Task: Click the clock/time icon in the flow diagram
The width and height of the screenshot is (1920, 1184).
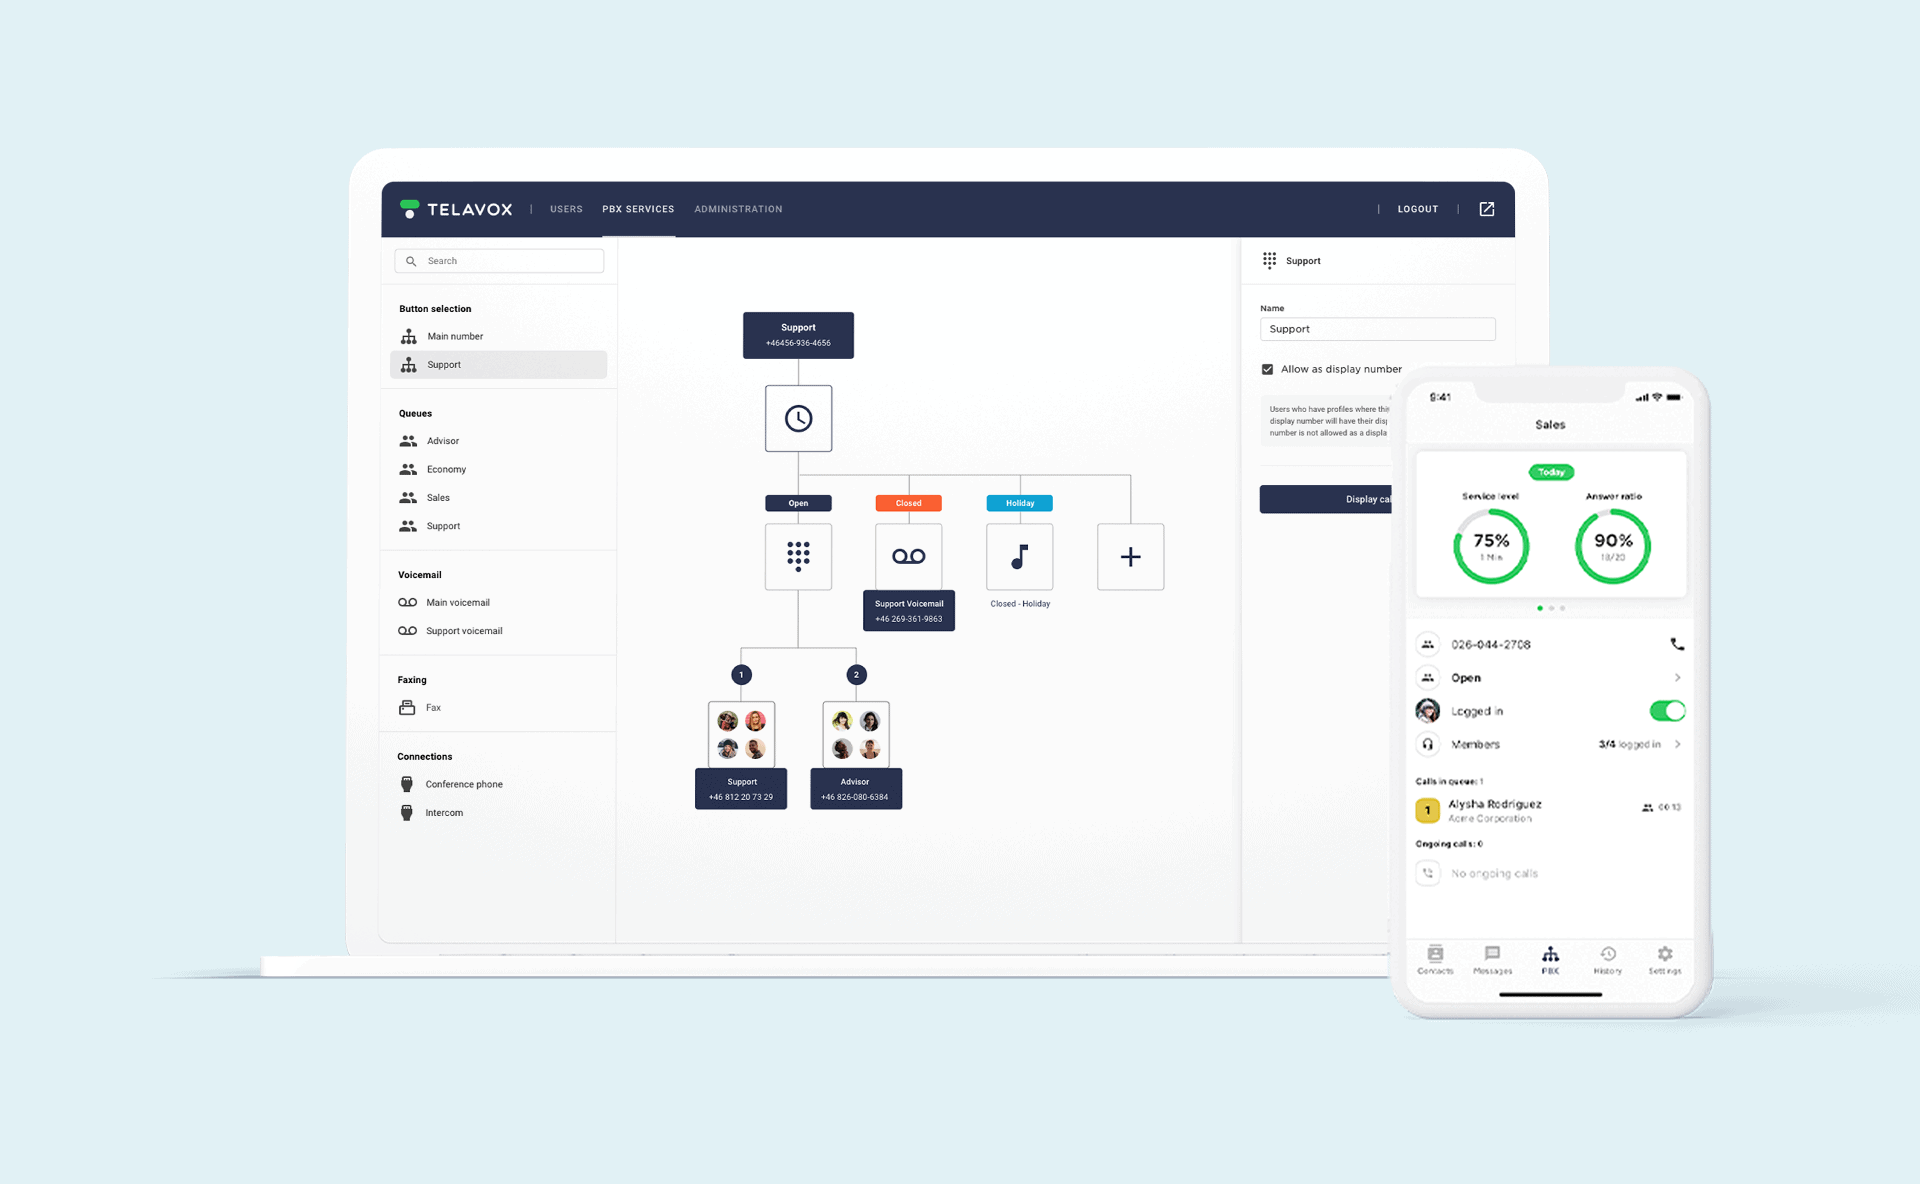Action: (797, 418)
